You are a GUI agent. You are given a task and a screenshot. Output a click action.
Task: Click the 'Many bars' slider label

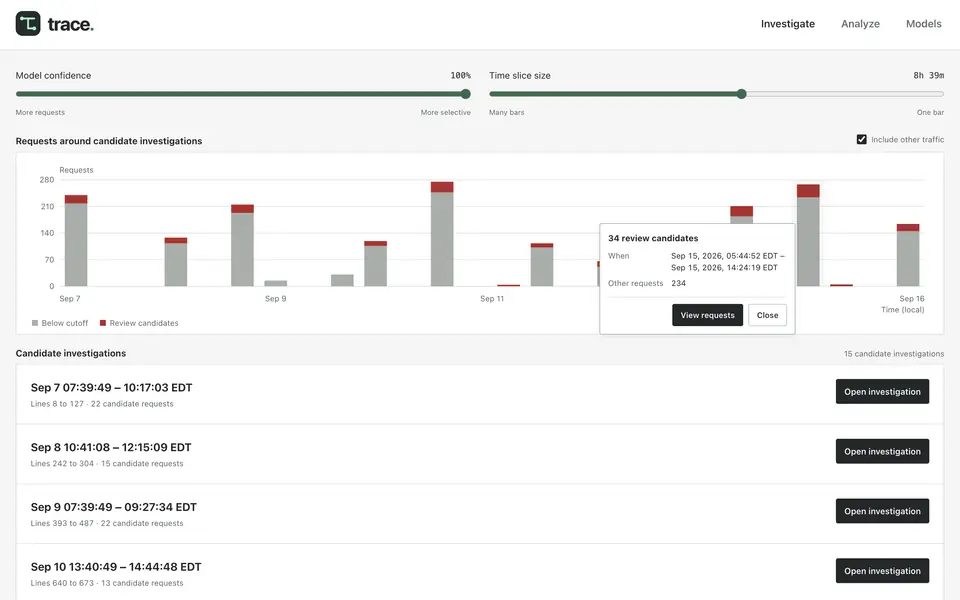coord(506,112)
